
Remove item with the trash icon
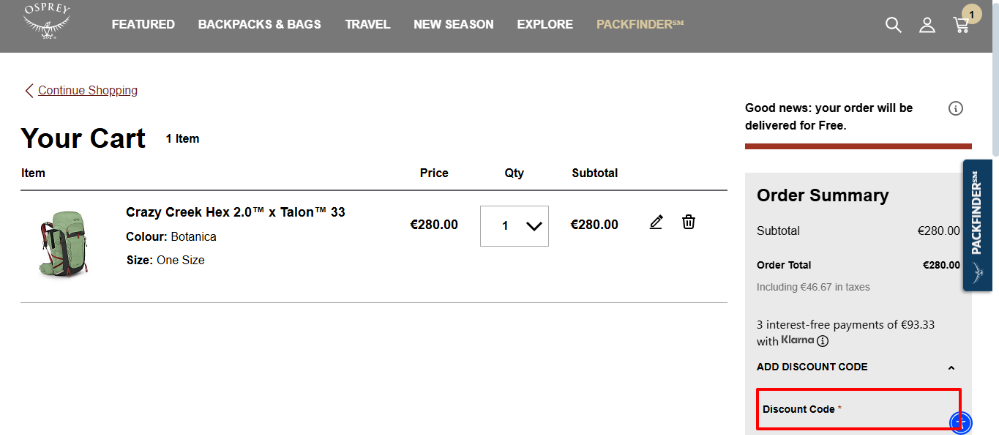coord(688,222)
